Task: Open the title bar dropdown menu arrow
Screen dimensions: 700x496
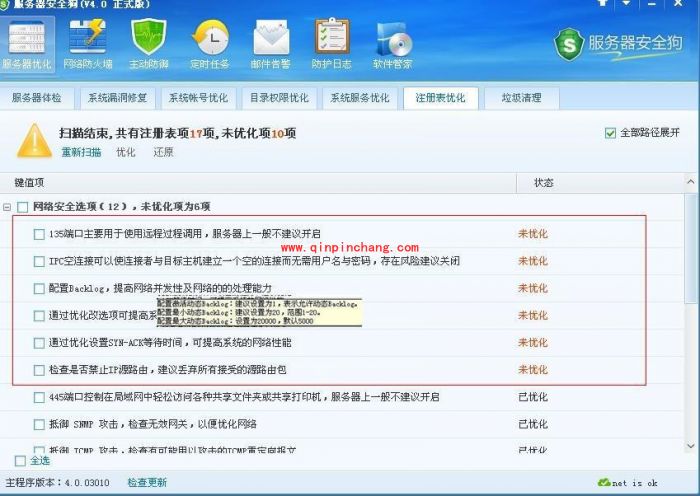Action: click(x=626, y=3)
